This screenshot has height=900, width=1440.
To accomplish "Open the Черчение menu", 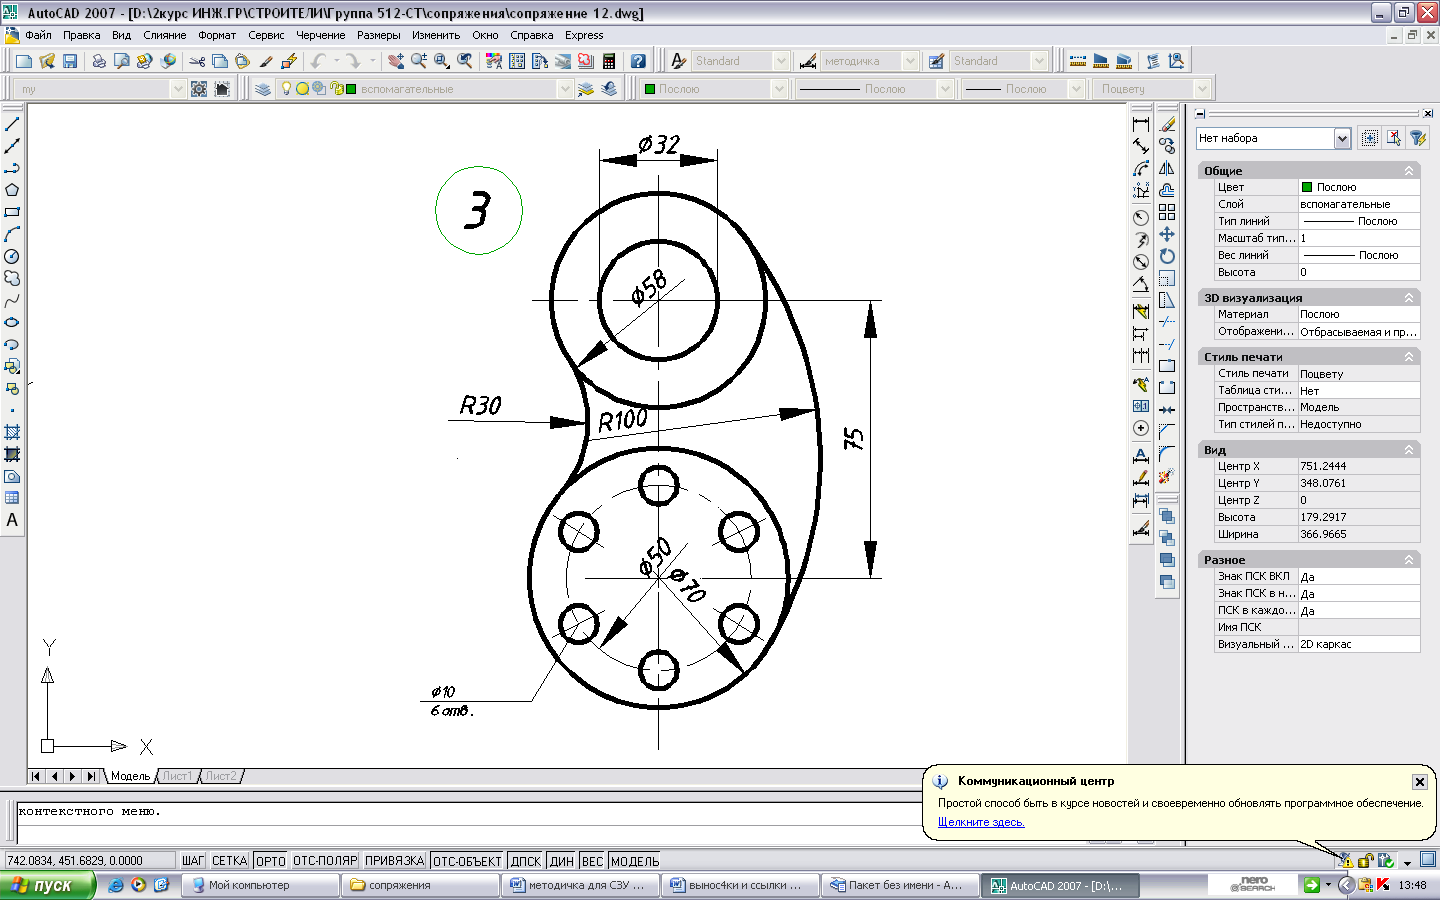I will 320,35.
